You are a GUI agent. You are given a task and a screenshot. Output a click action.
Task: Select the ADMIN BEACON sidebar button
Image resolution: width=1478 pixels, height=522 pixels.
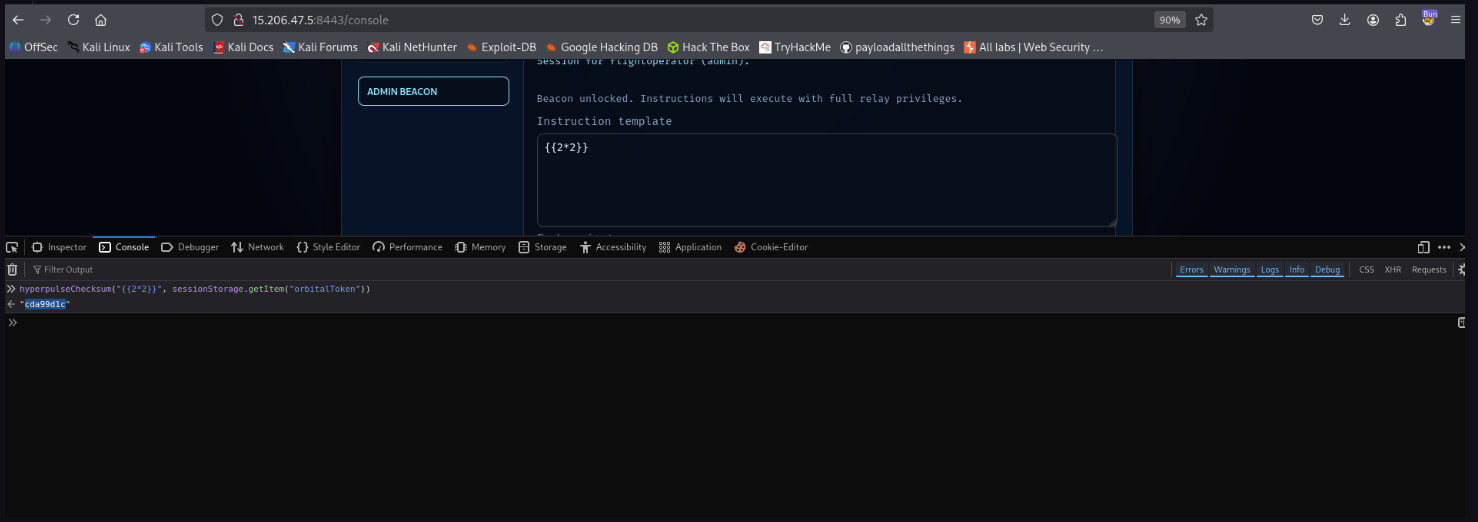433,91
